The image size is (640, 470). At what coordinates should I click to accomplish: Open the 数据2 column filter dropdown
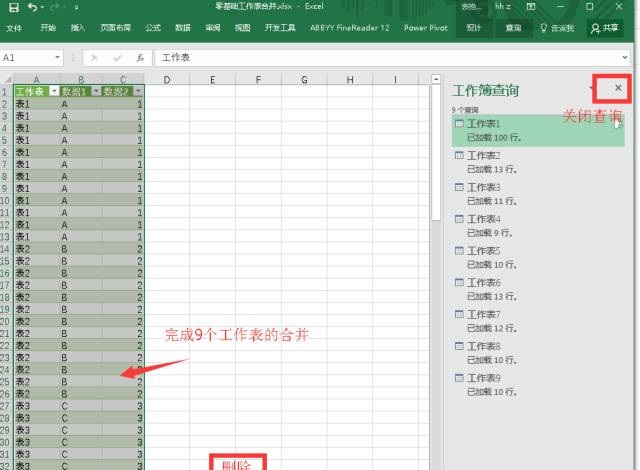coord(138,91)
